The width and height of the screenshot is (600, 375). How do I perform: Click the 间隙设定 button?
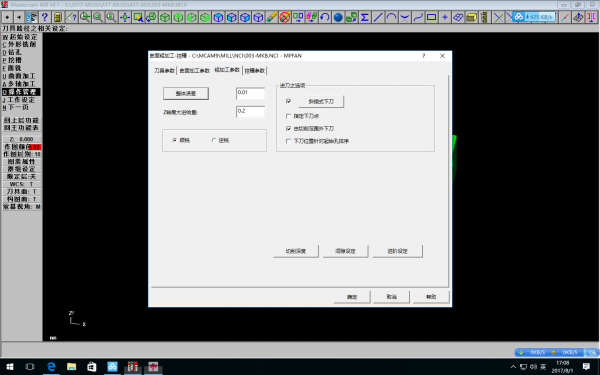[346, 251]
